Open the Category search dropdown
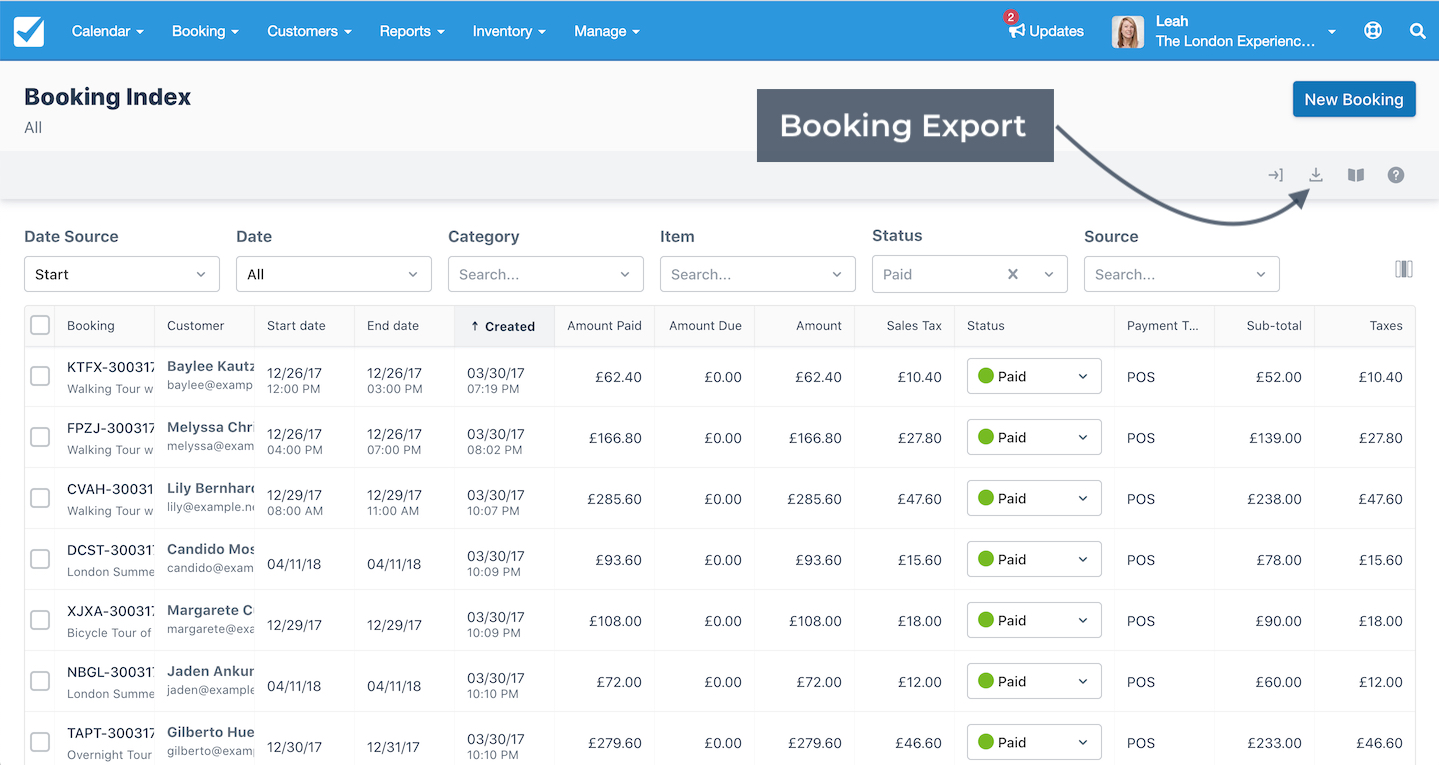Screen dimensions: 1439x765 click(x=546, y=274)
